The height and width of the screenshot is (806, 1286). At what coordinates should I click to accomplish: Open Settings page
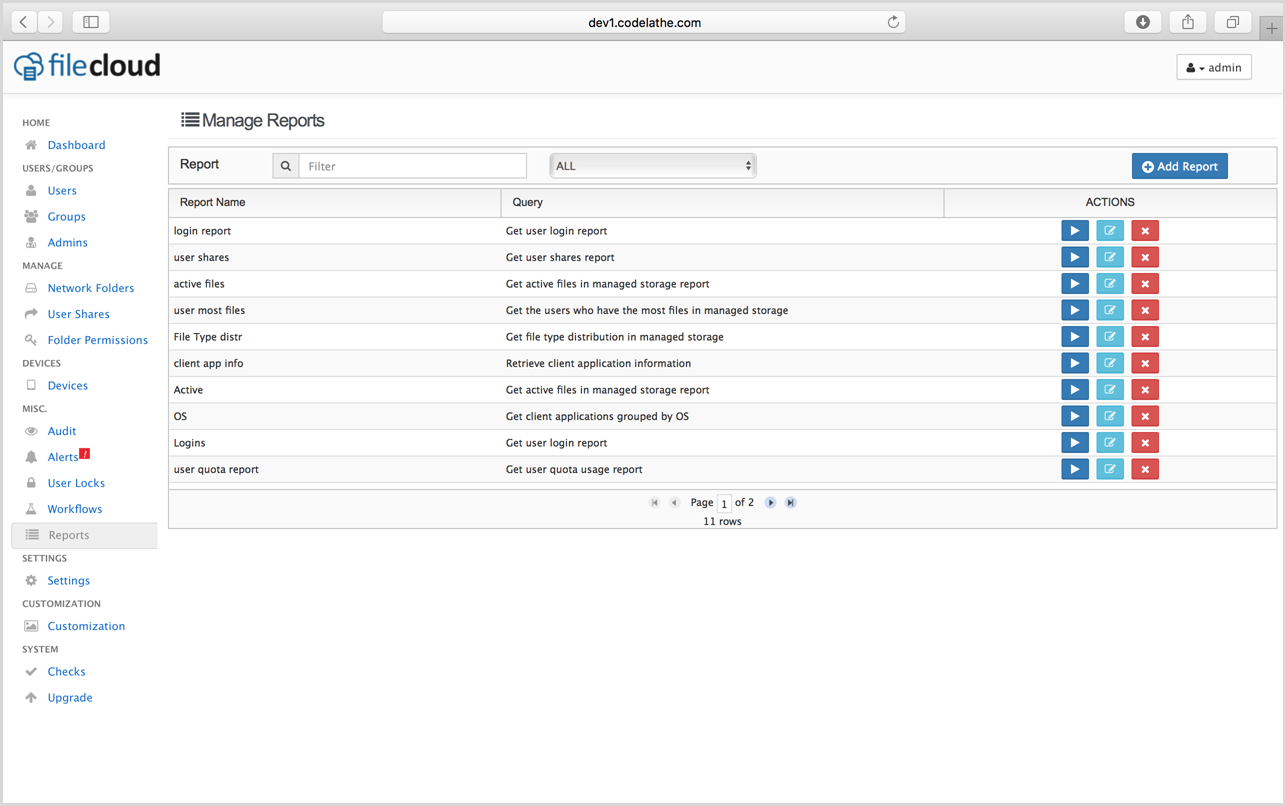69,581
